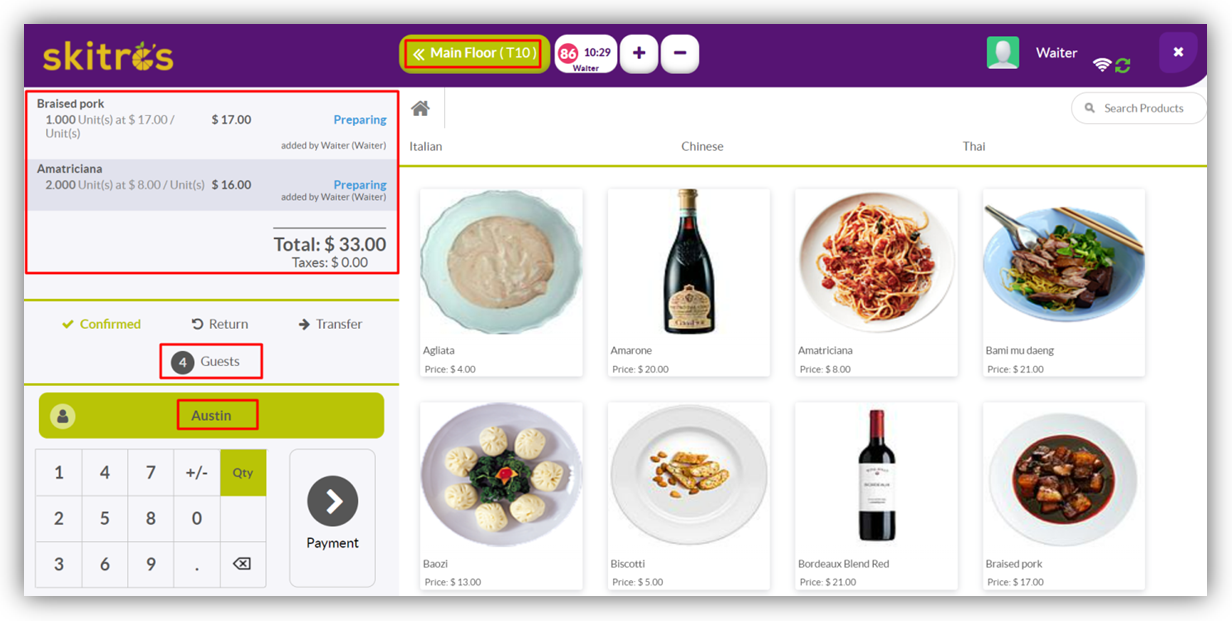This screenshot has width=1232, height=621.
Task: Focus the Search Products field
Action: point(1142,108)
